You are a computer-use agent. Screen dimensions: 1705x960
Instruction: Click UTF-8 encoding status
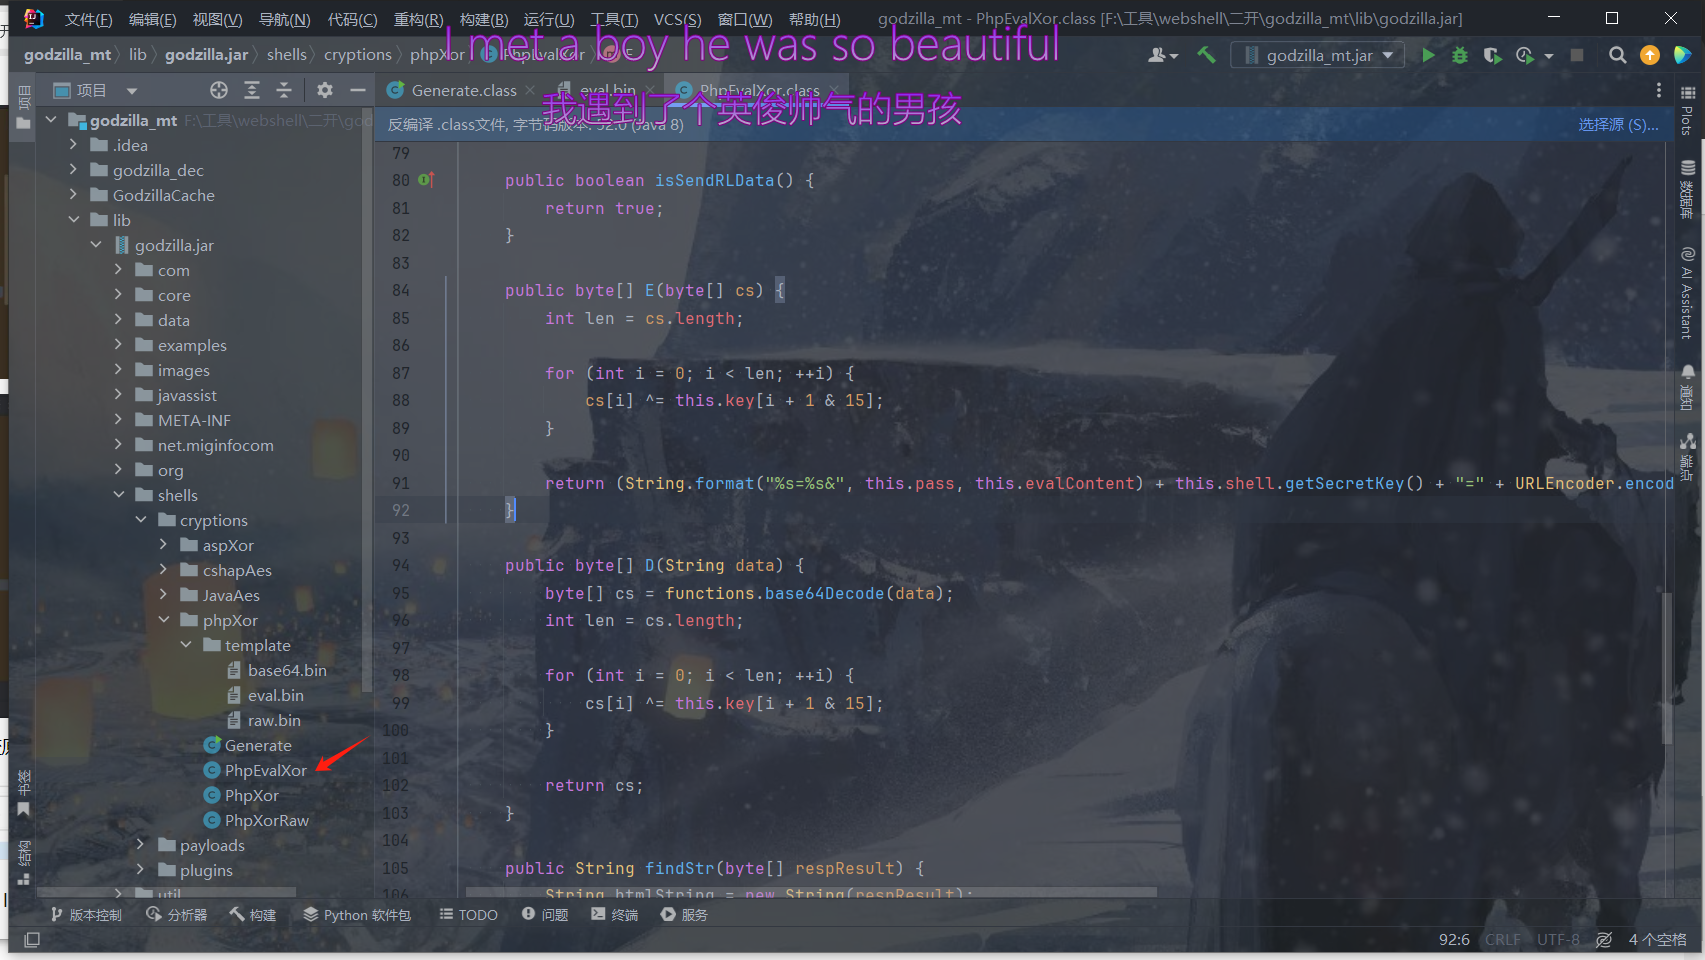(x=1558, y=940)
